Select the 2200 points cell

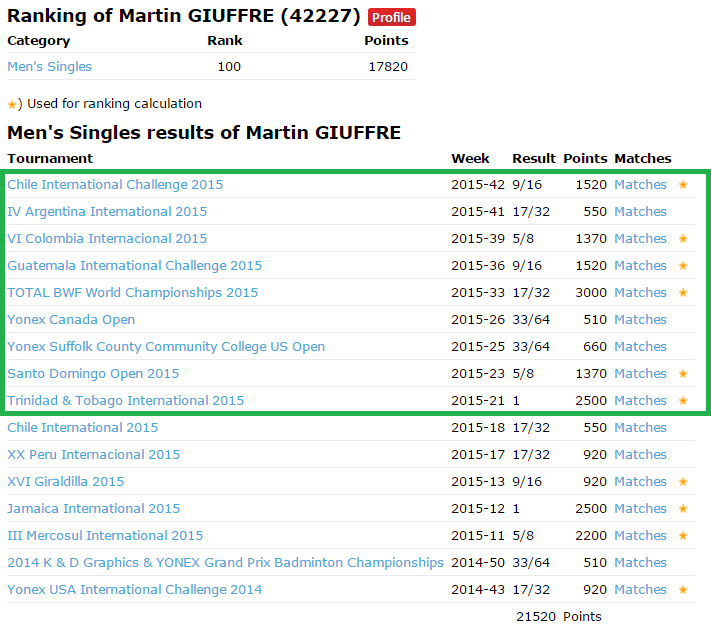click(591, 535)
